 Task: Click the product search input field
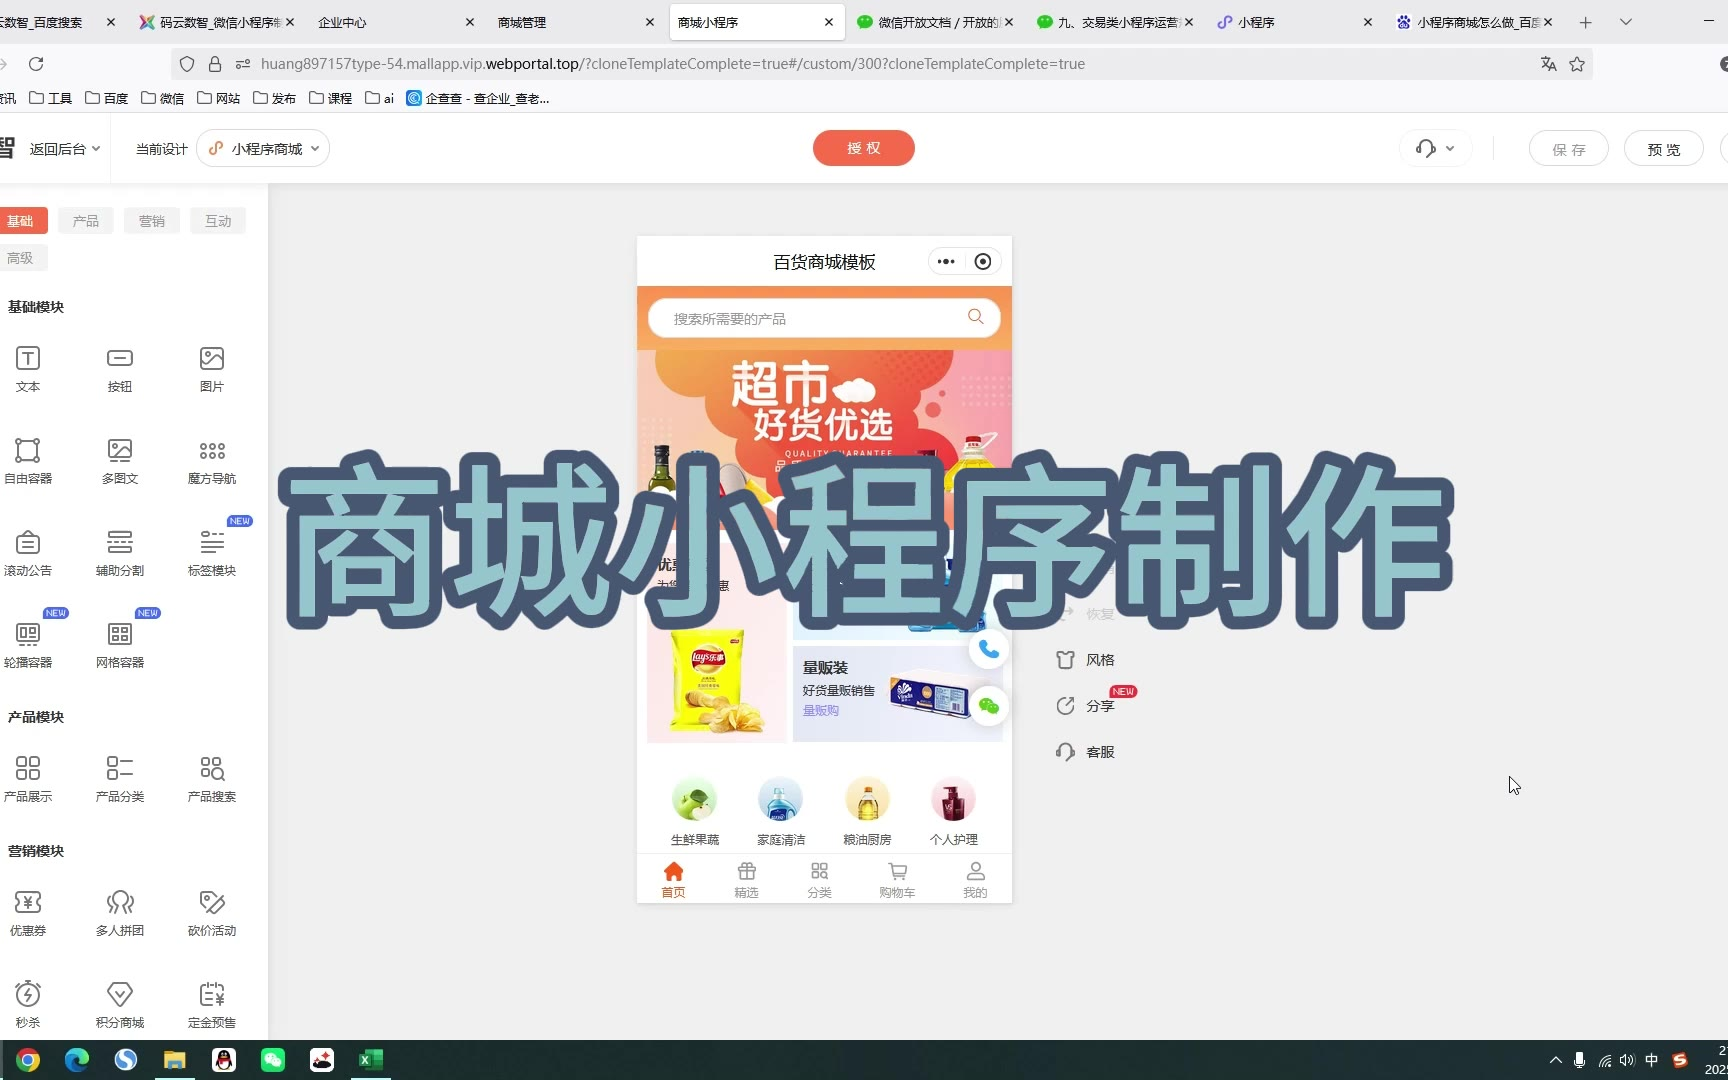[824, 318]
